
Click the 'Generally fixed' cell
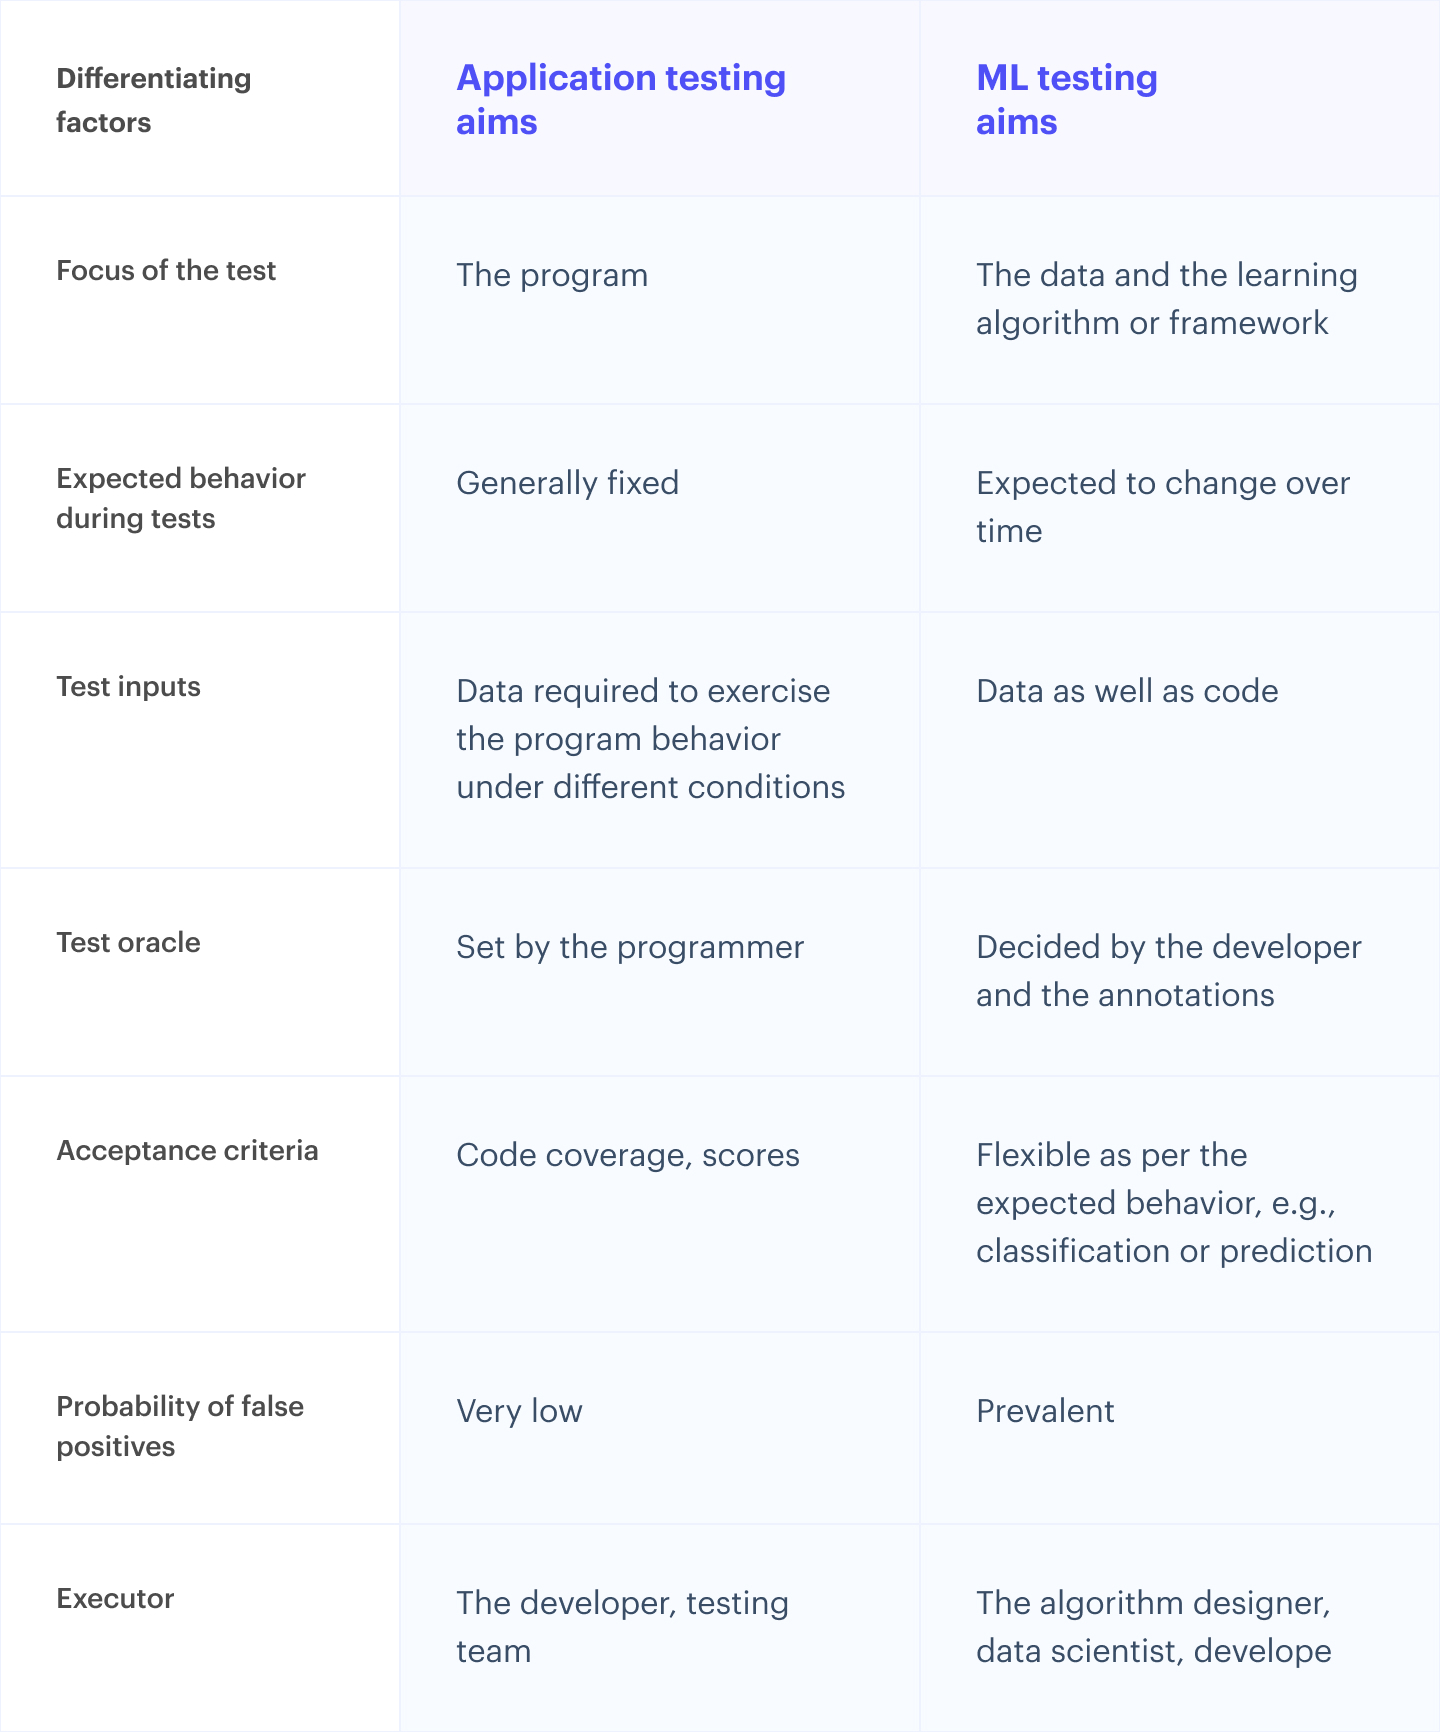567,483
